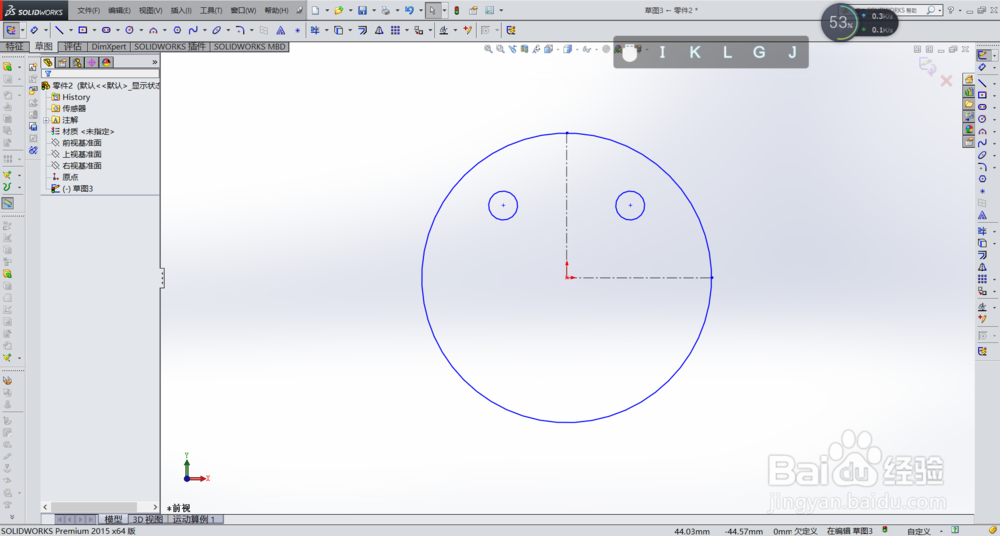Click the SOLIDWORKS help search box
Screen dimensions: 1000x536
(x=891, y=10)
